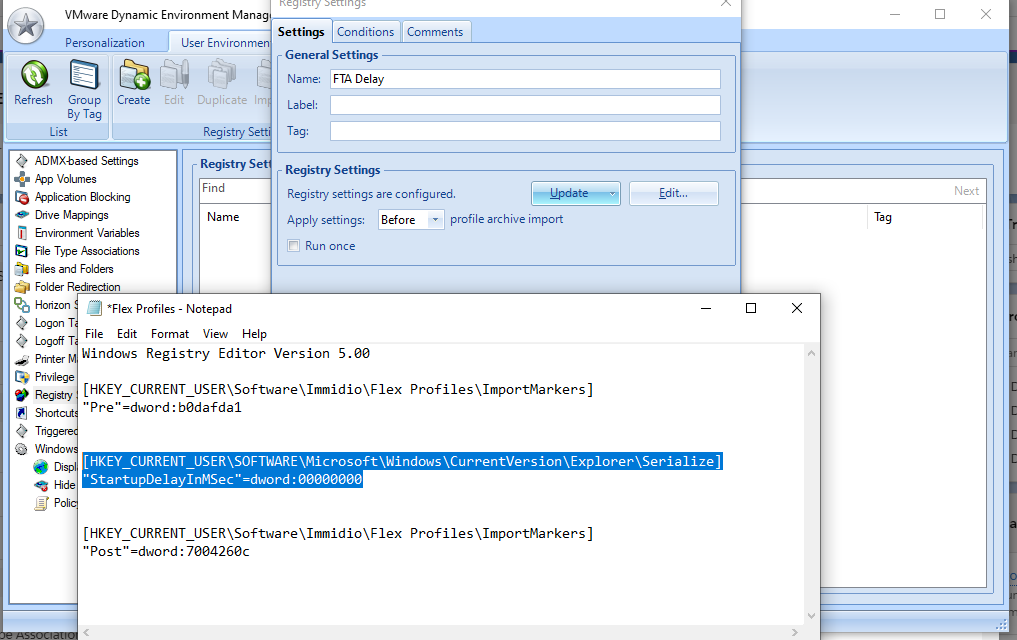1017x640 pixels.
Task: Open the App Volumes item in sidebar
Action: tap(66, 179)
